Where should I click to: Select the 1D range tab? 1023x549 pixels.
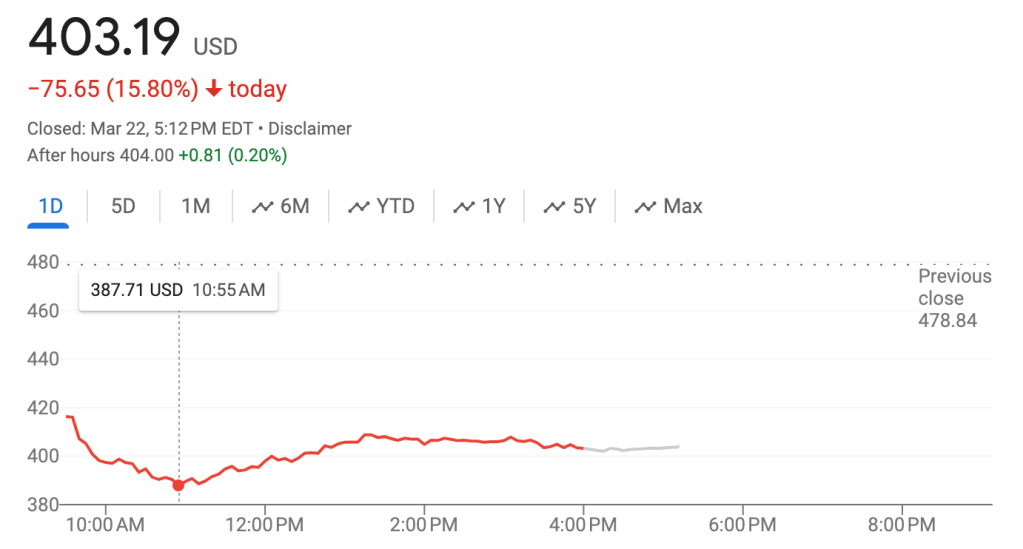click(x=50, y=207)
